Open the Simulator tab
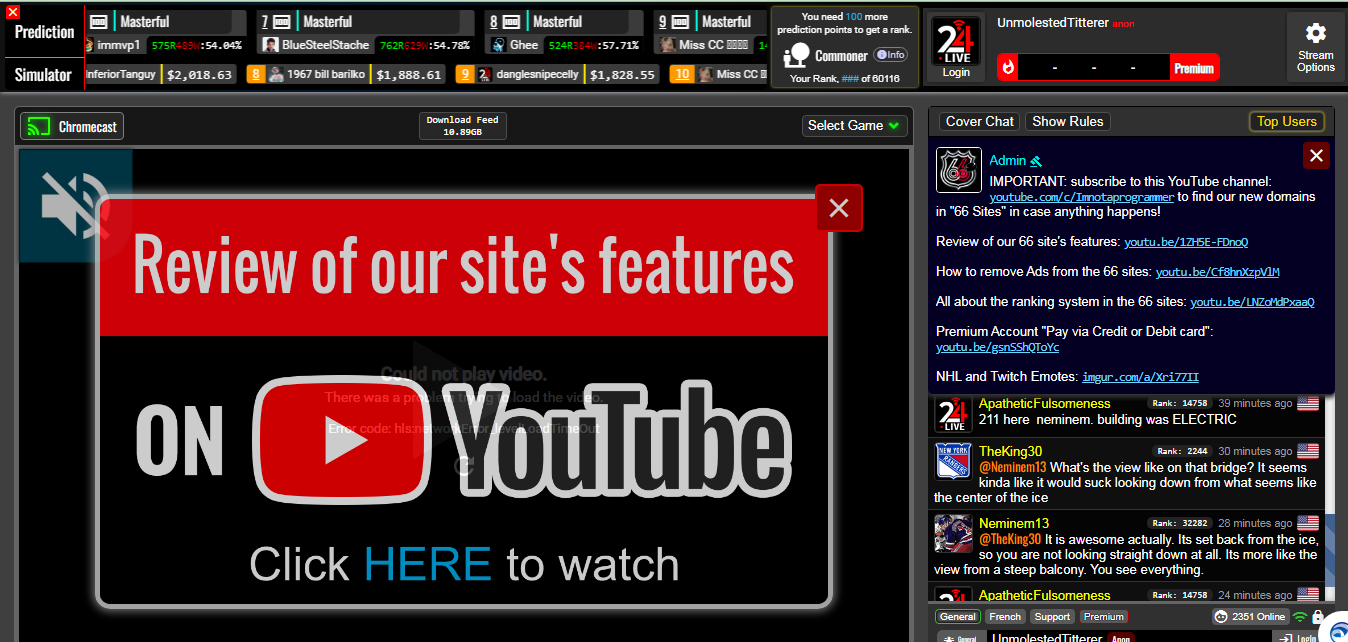1348x642 pixels. click(44, 75)
